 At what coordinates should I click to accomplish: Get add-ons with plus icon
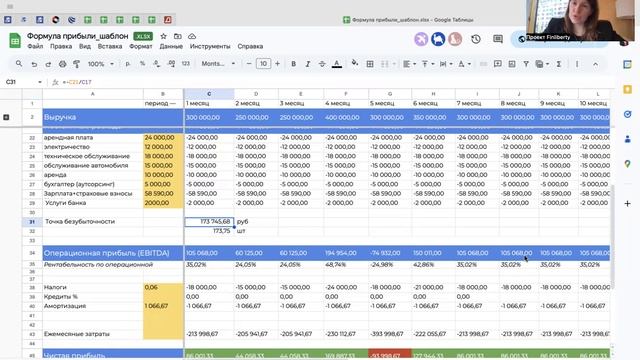(627, 203)
